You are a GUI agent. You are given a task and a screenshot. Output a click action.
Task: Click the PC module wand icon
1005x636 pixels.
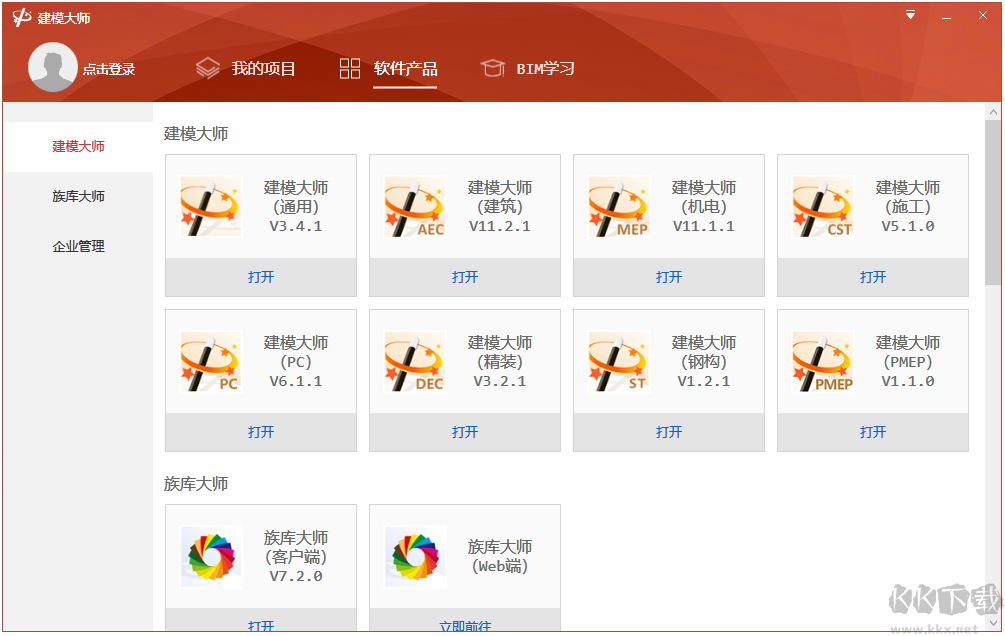[x=211, y=362]
